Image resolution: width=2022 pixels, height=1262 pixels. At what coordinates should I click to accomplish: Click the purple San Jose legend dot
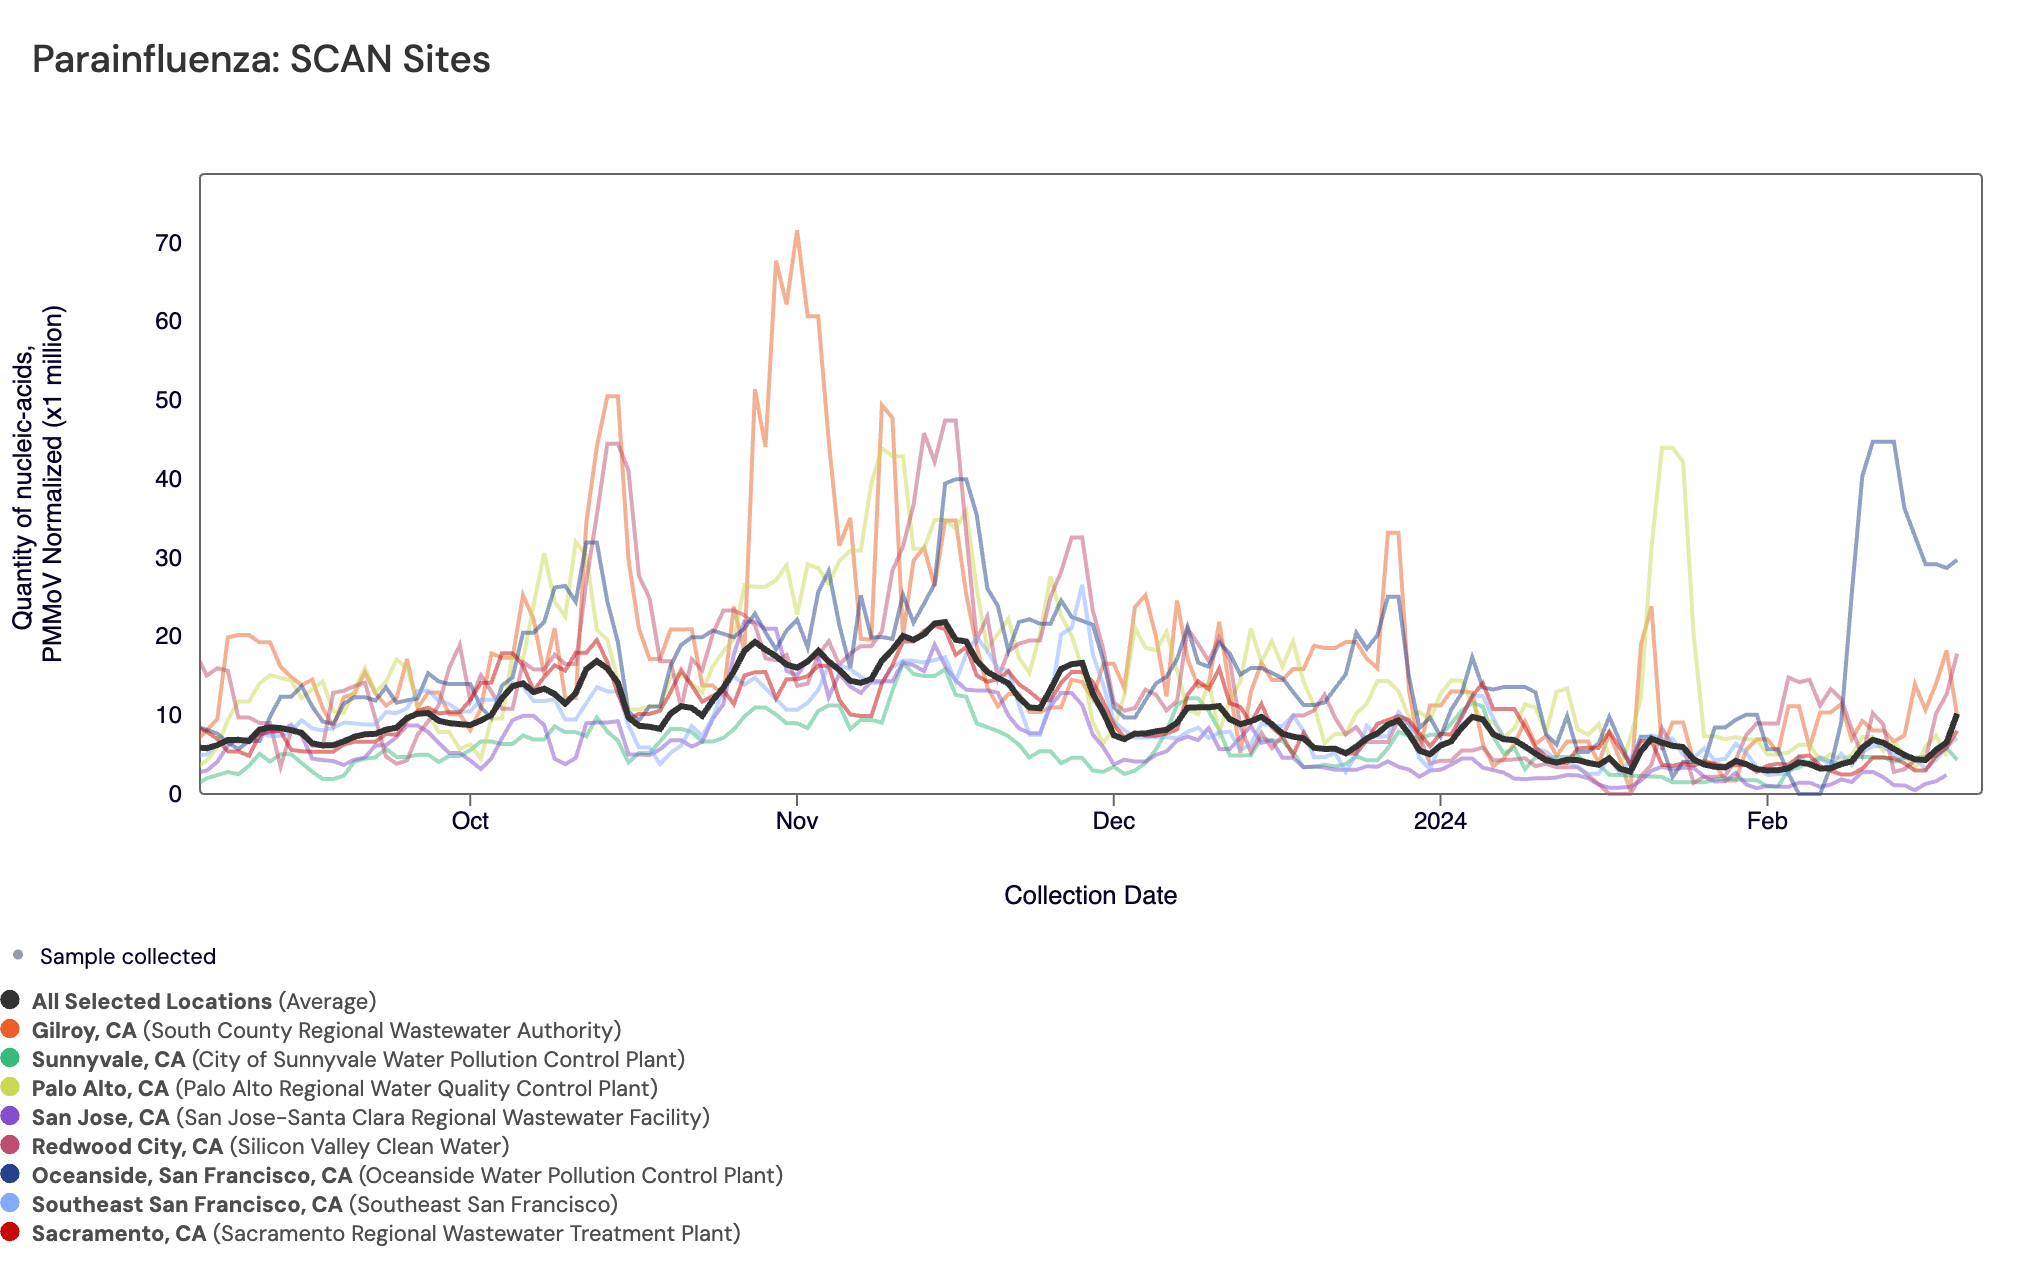pos(10,1116)
